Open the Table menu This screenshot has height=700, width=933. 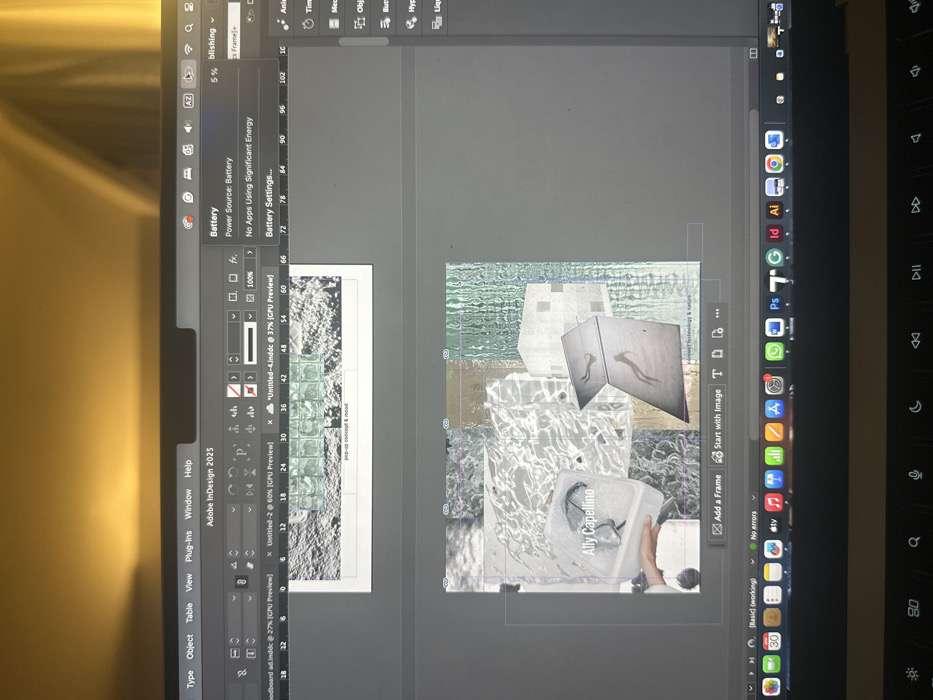pyautogui.click(x=189, y=612)
